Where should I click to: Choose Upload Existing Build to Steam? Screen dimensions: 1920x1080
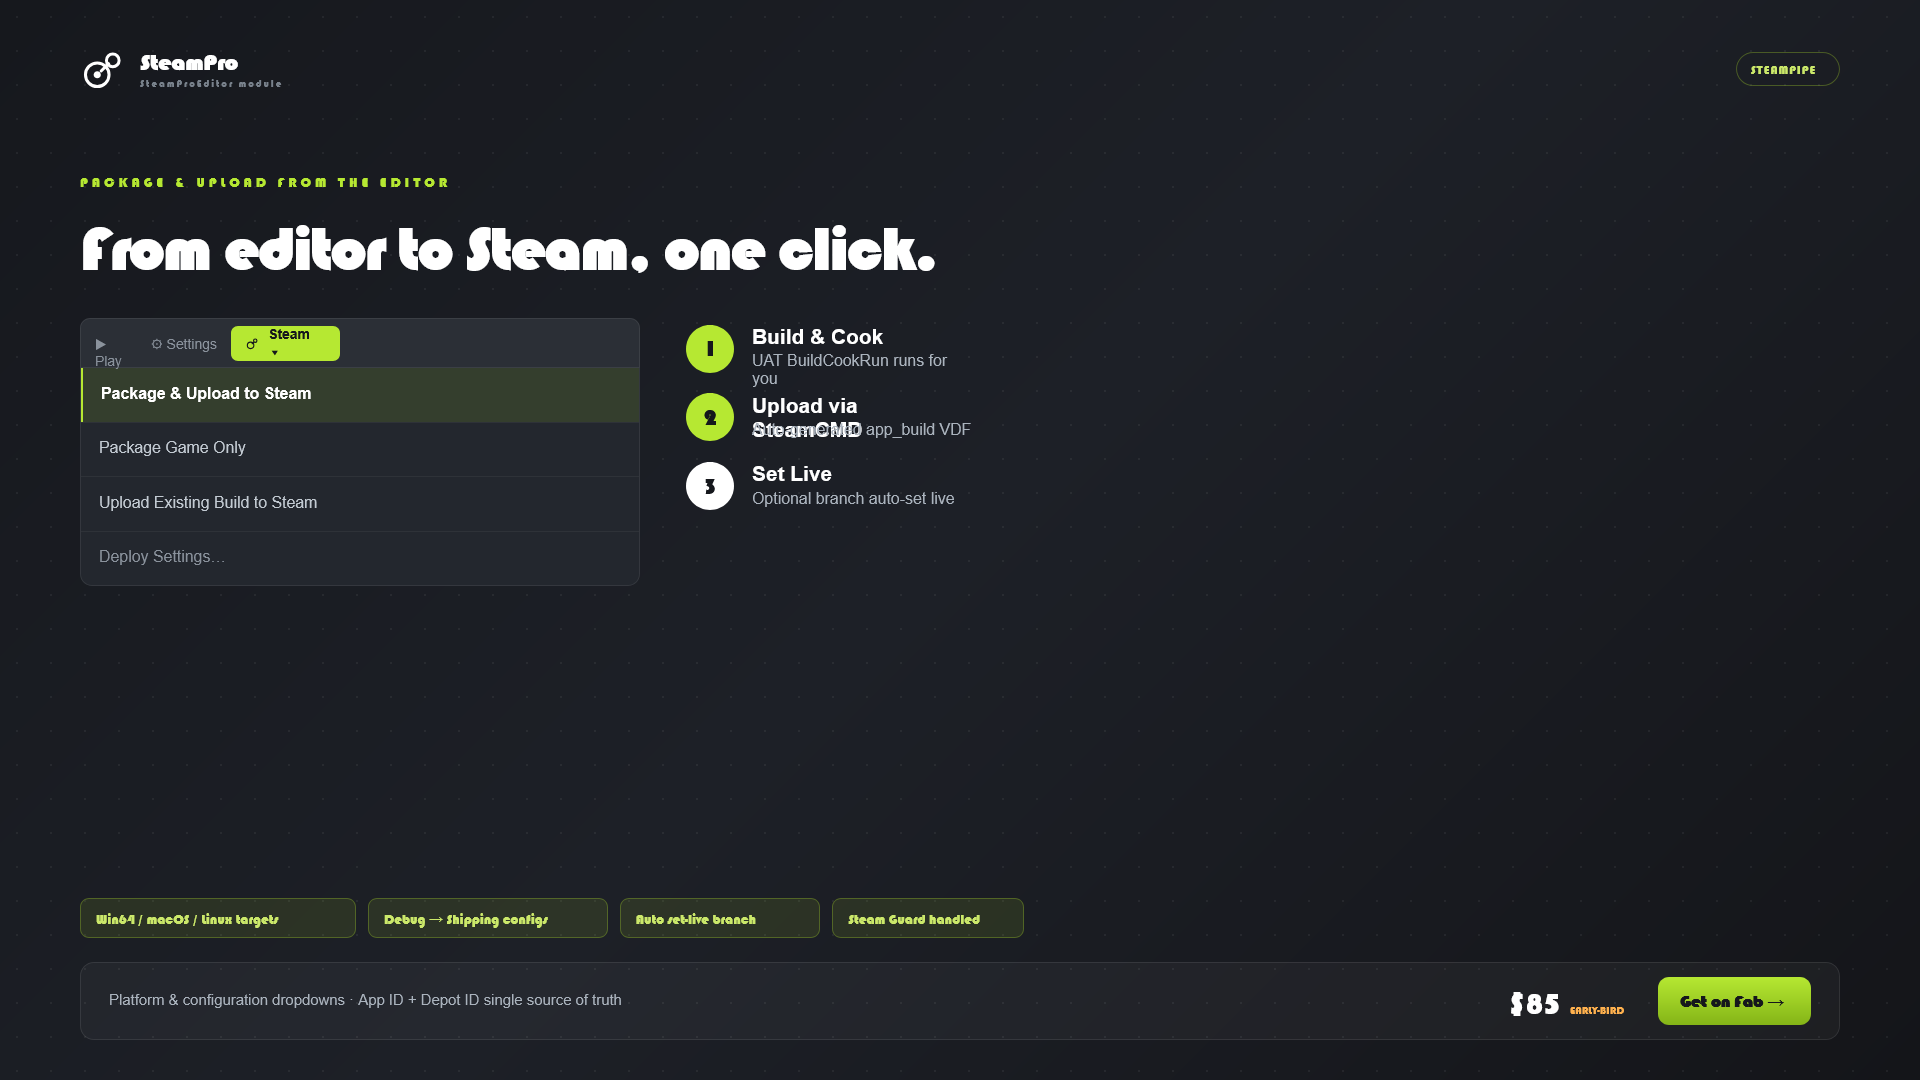(360, 503)
